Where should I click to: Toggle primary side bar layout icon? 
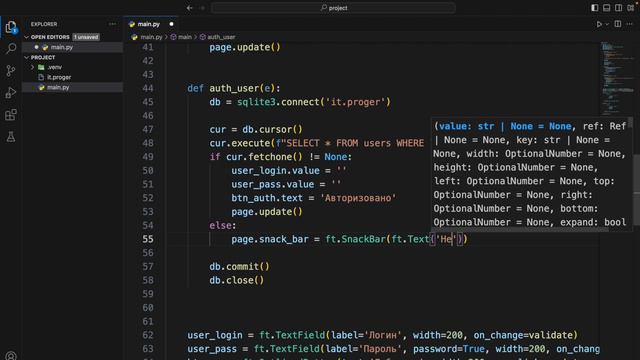pos(595,8)
